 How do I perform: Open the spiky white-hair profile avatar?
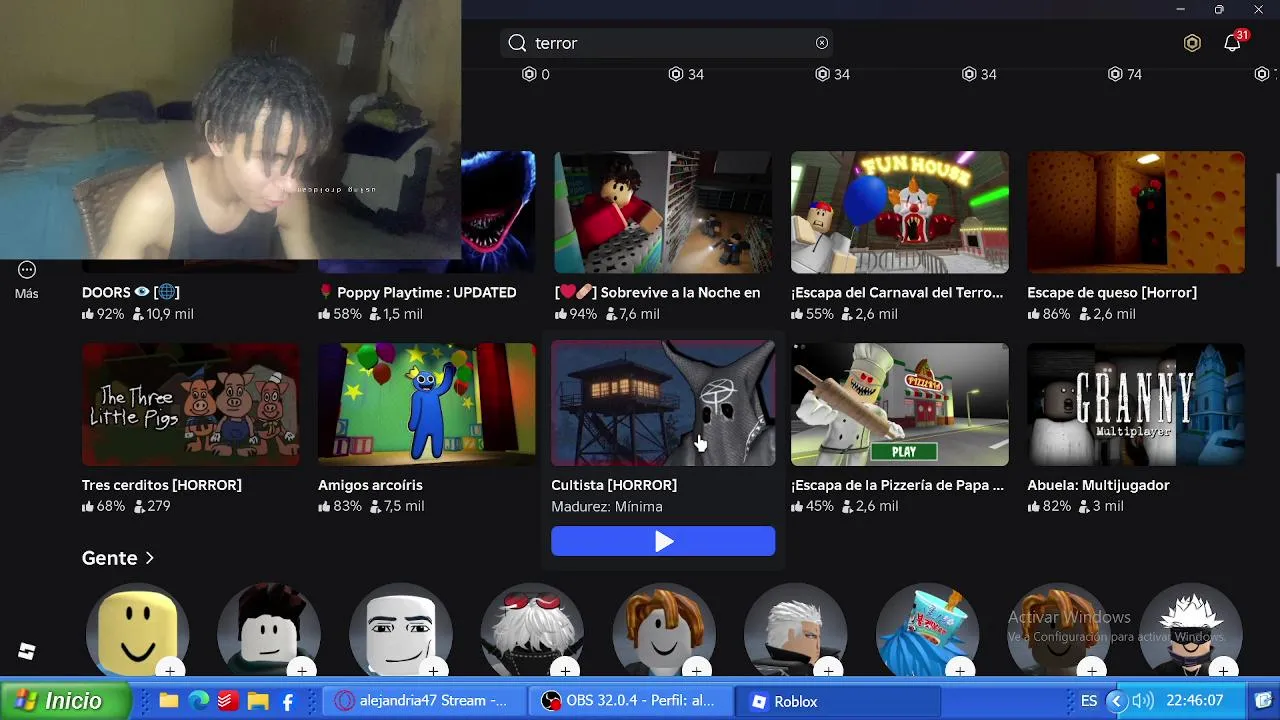[1191, 630]
